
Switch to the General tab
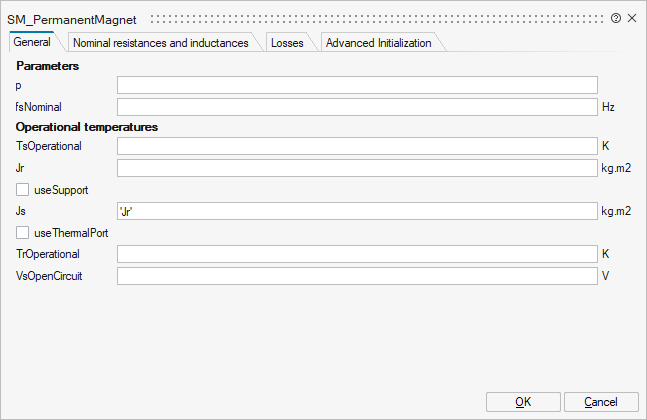pos(32,43)
